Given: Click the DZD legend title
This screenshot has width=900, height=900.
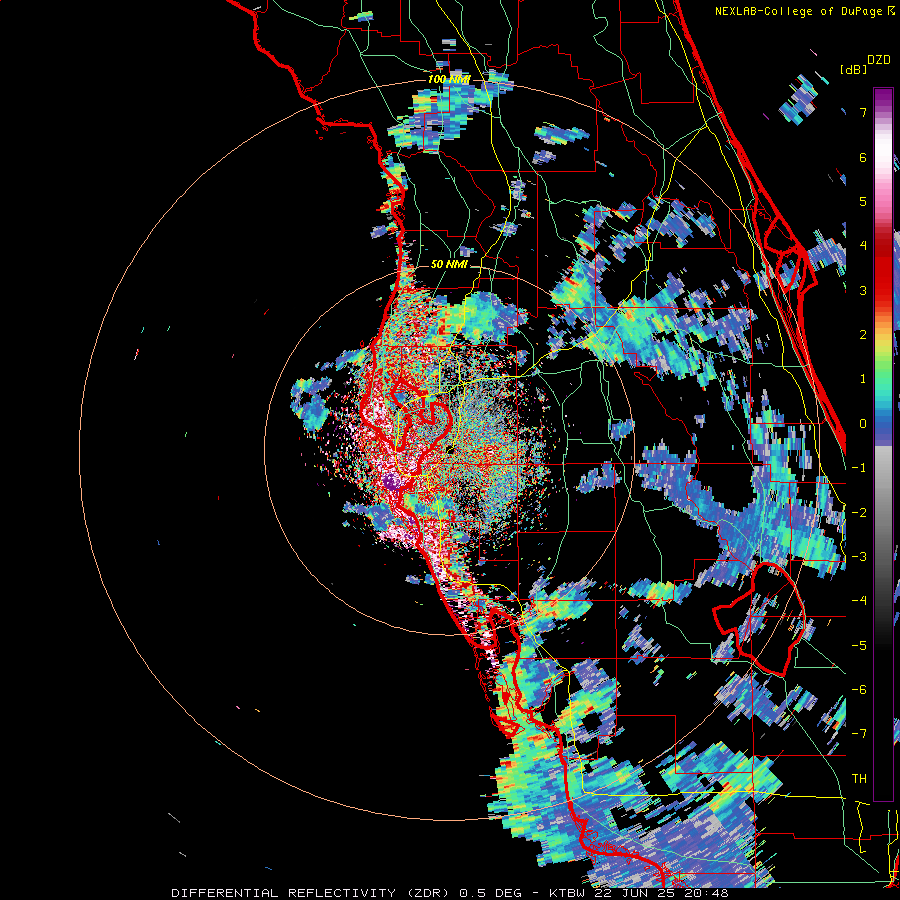Looking at the screenshot, I should point(878,60).
